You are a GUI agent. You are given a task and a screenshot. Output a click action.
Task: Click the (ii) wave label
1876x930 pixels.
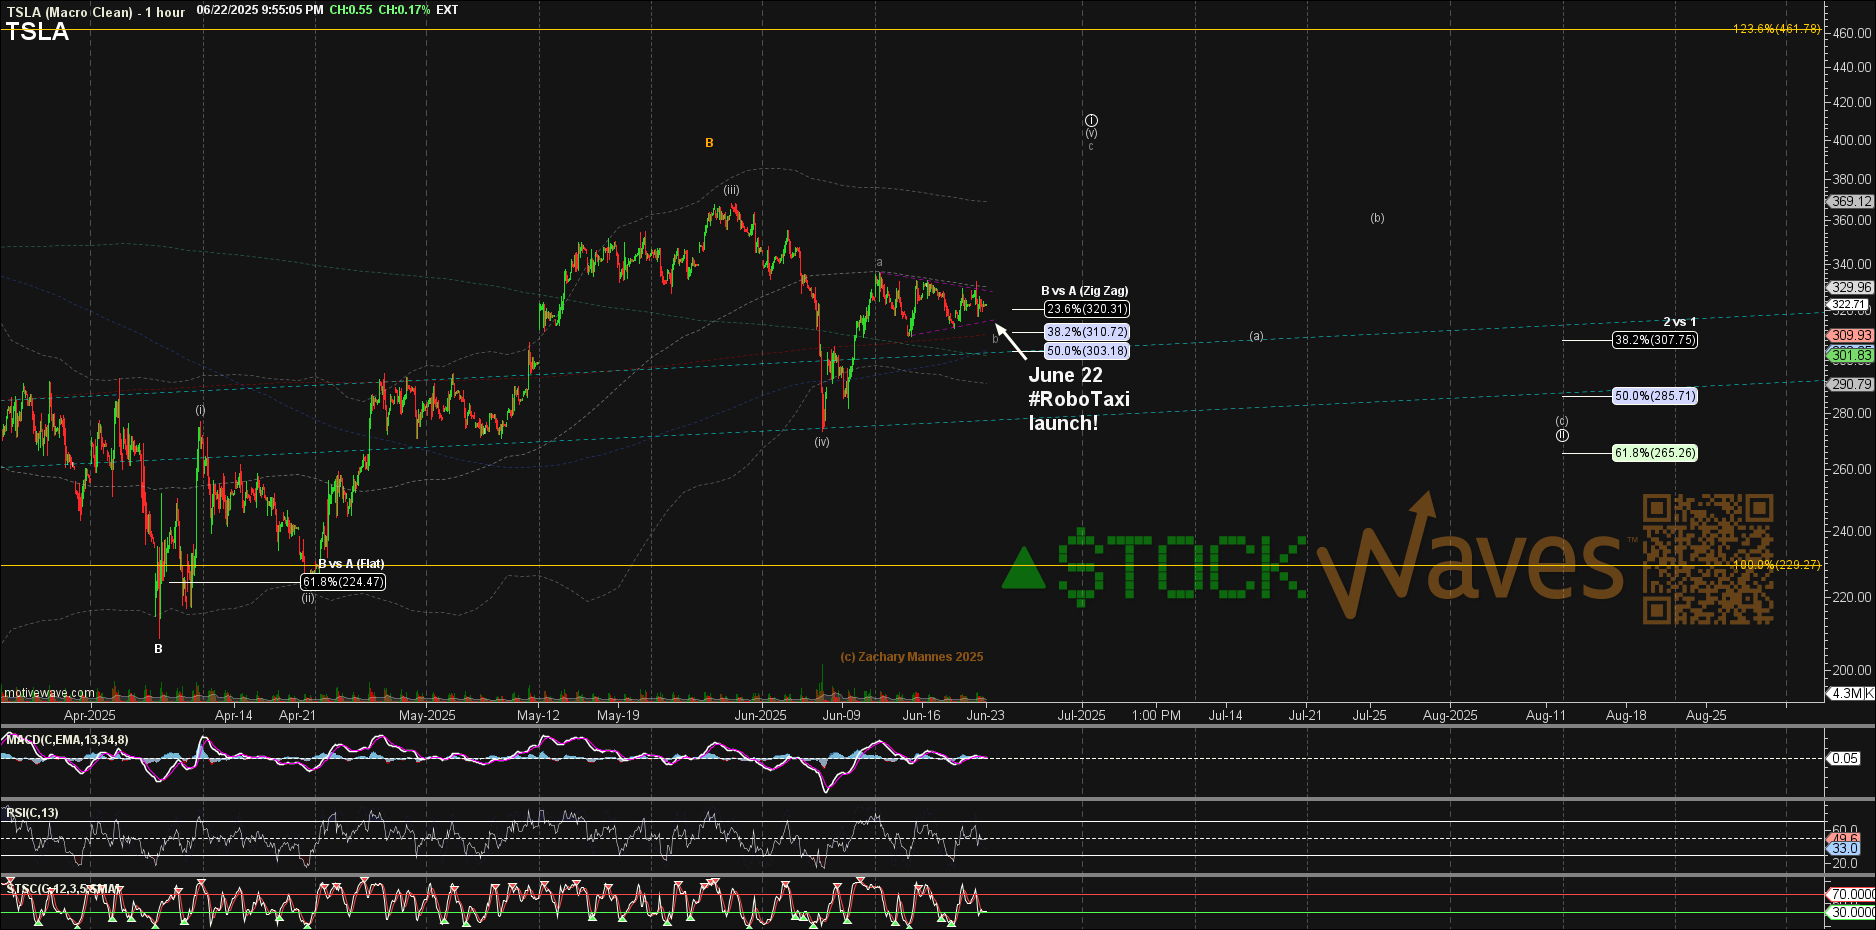pos(308,598)
